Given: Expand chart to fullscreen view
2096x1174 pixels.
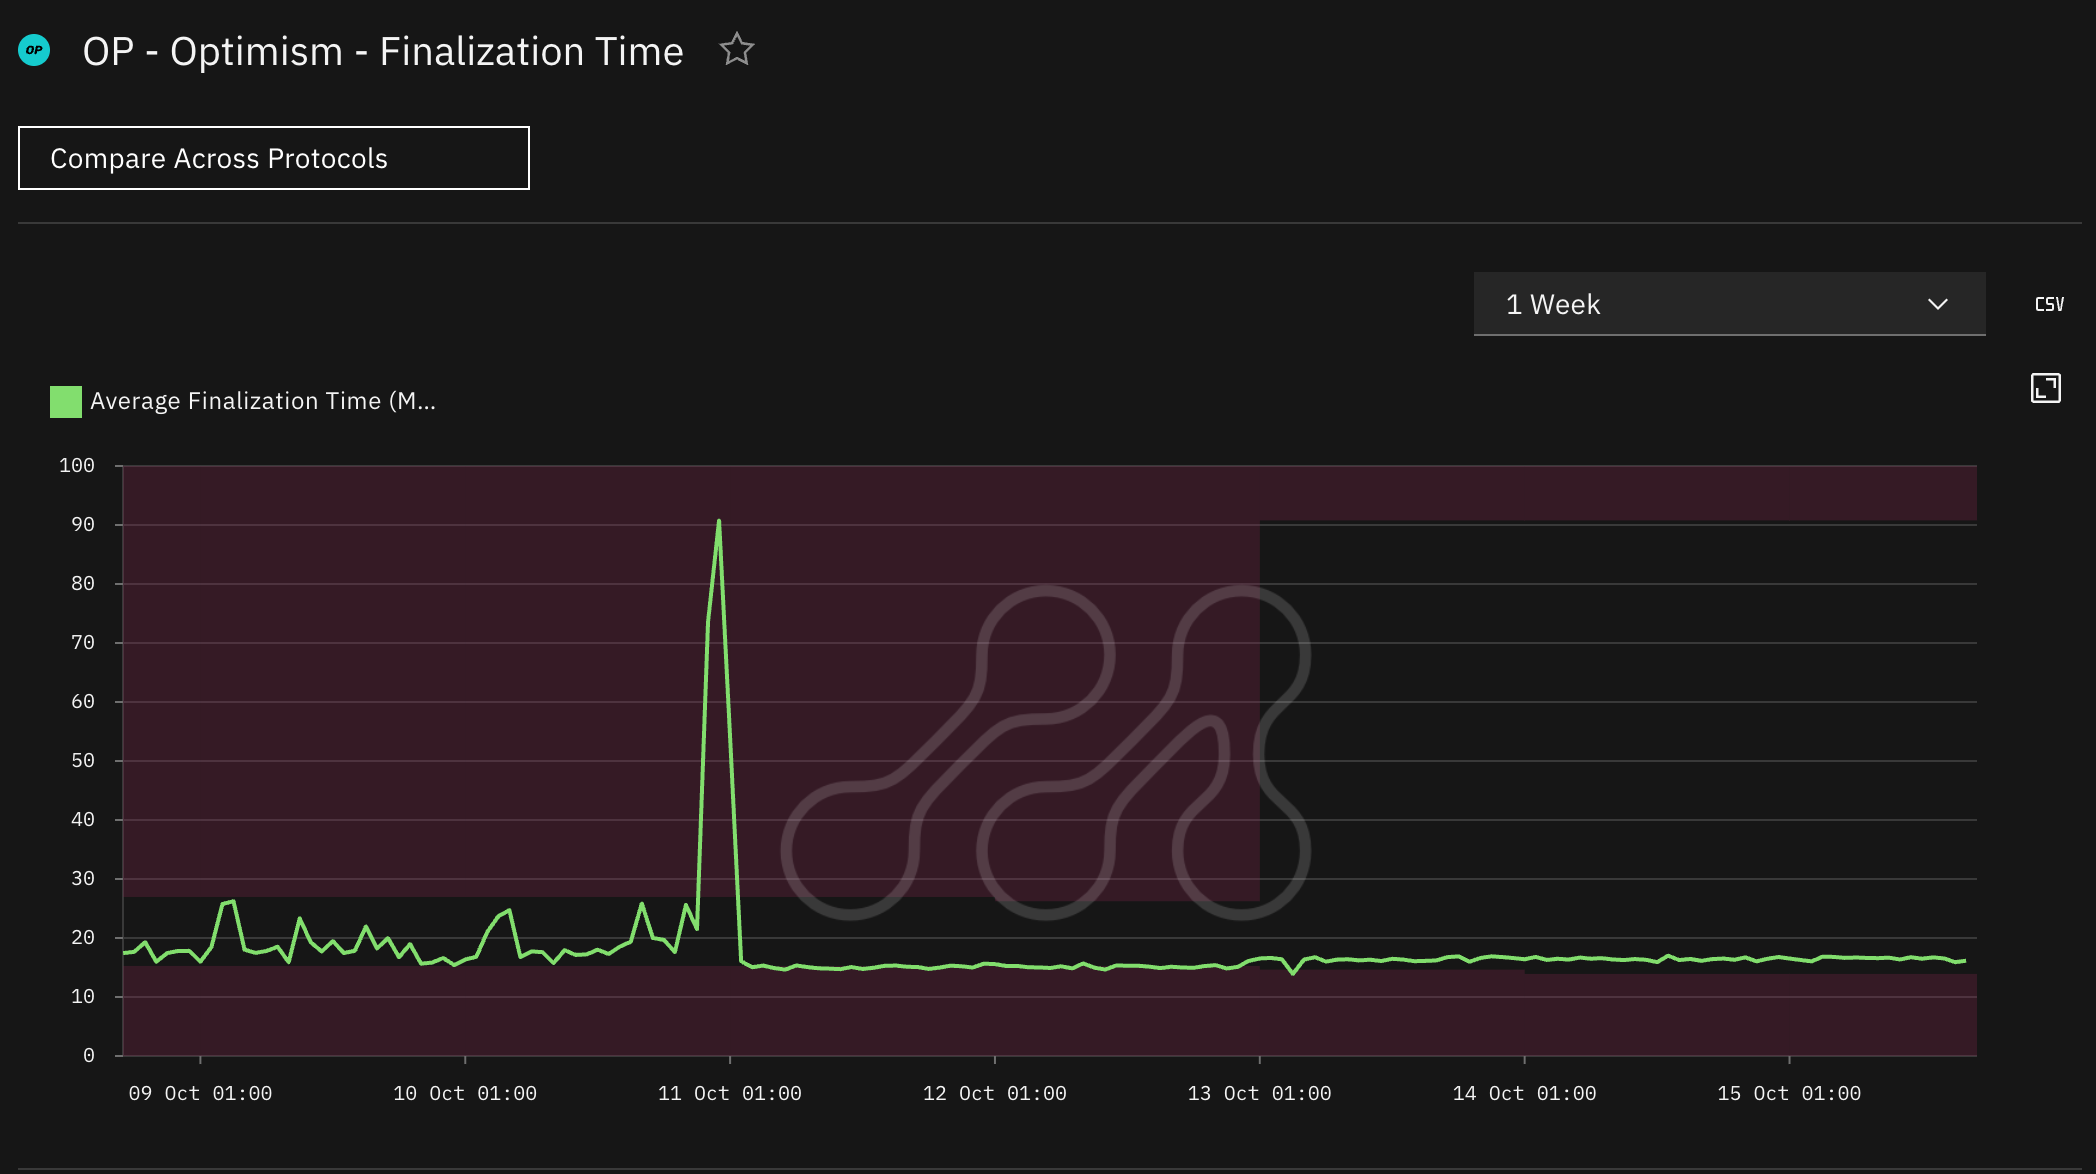Looking at the screenshot, I should coord(2045,388).
